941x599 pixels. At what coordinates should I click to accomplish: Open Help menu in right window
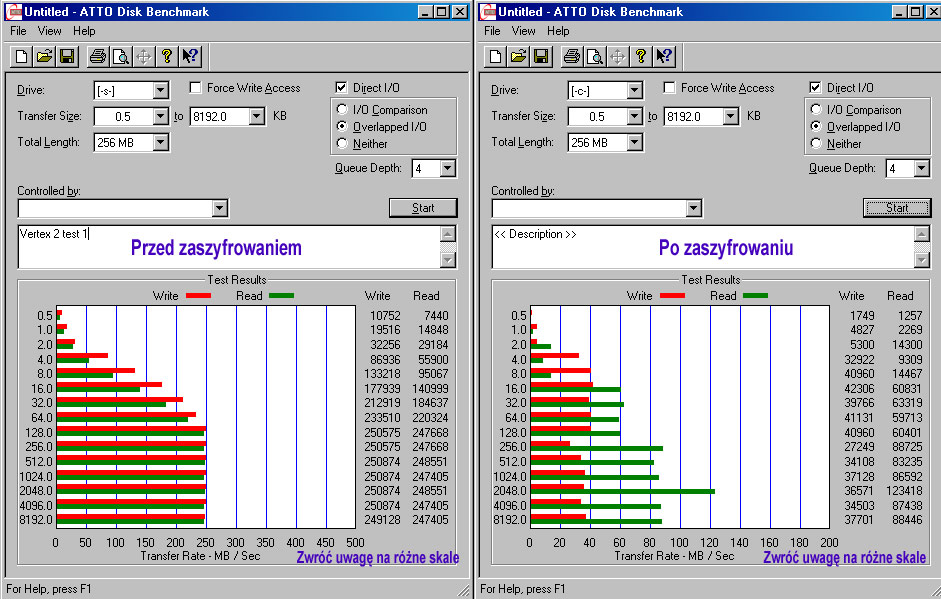tap(558, 31)
